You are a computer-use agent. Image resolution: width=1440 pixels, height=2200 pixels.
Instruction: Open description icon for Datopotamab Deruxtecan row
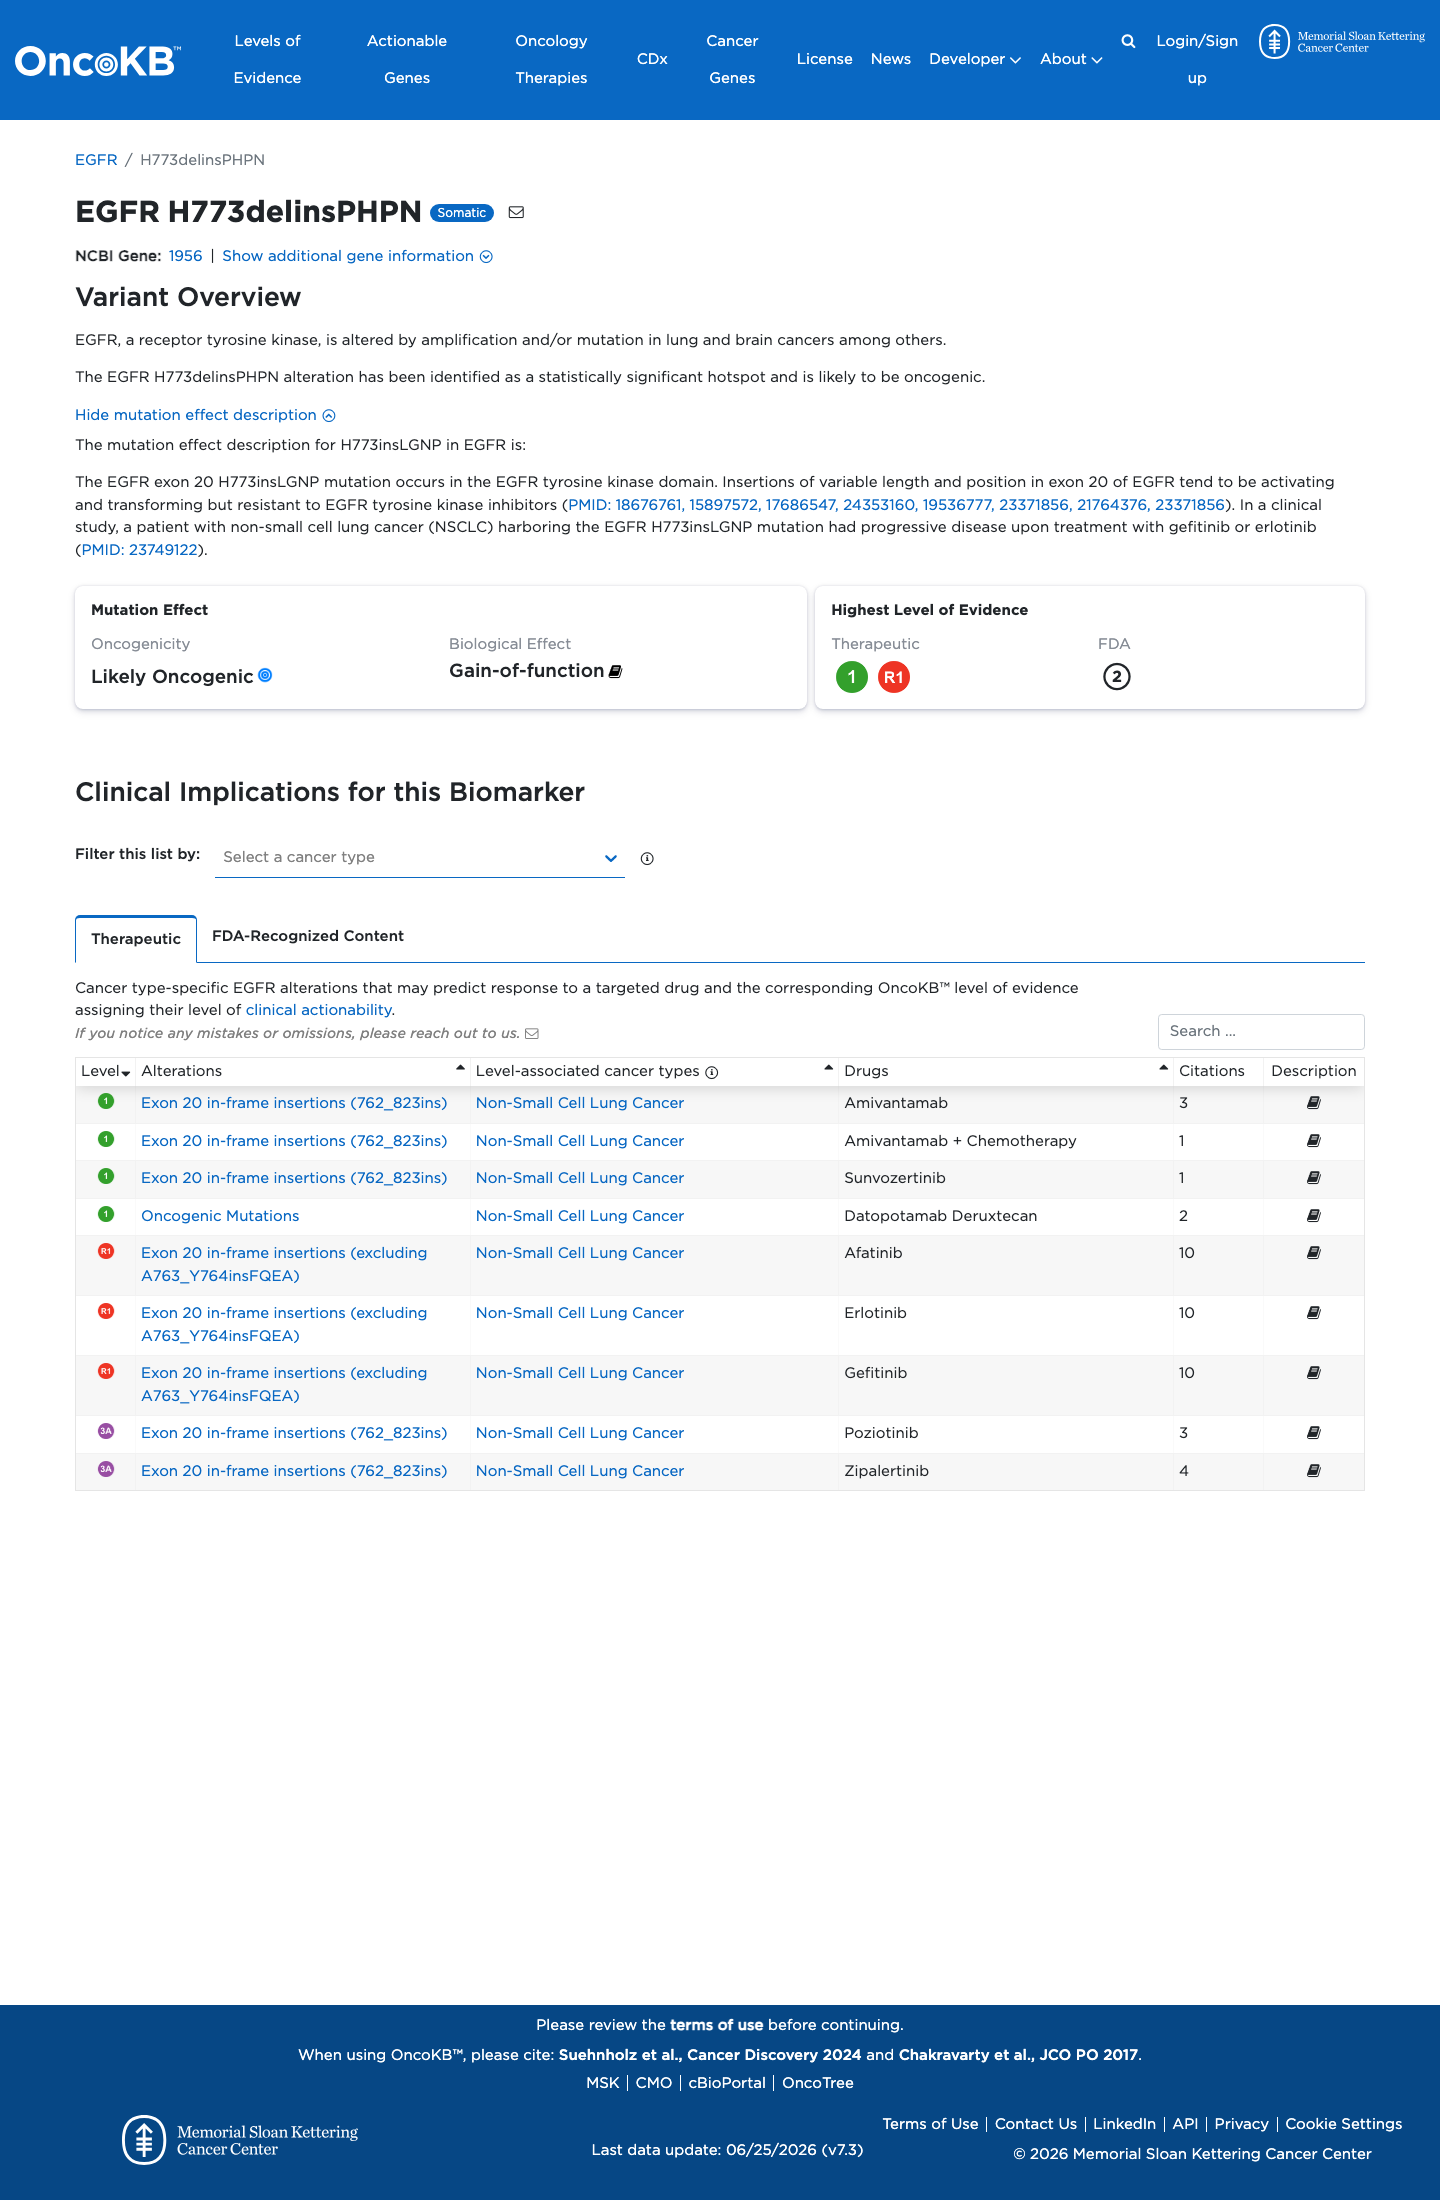(x=1314, y=1216)
